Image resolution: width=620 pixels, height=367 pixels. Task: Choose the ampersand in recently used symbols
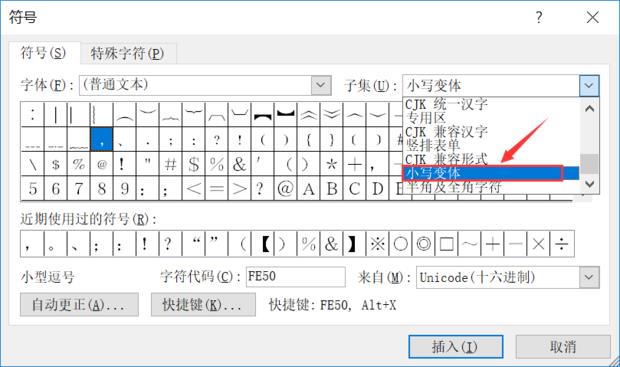point(331,244)
